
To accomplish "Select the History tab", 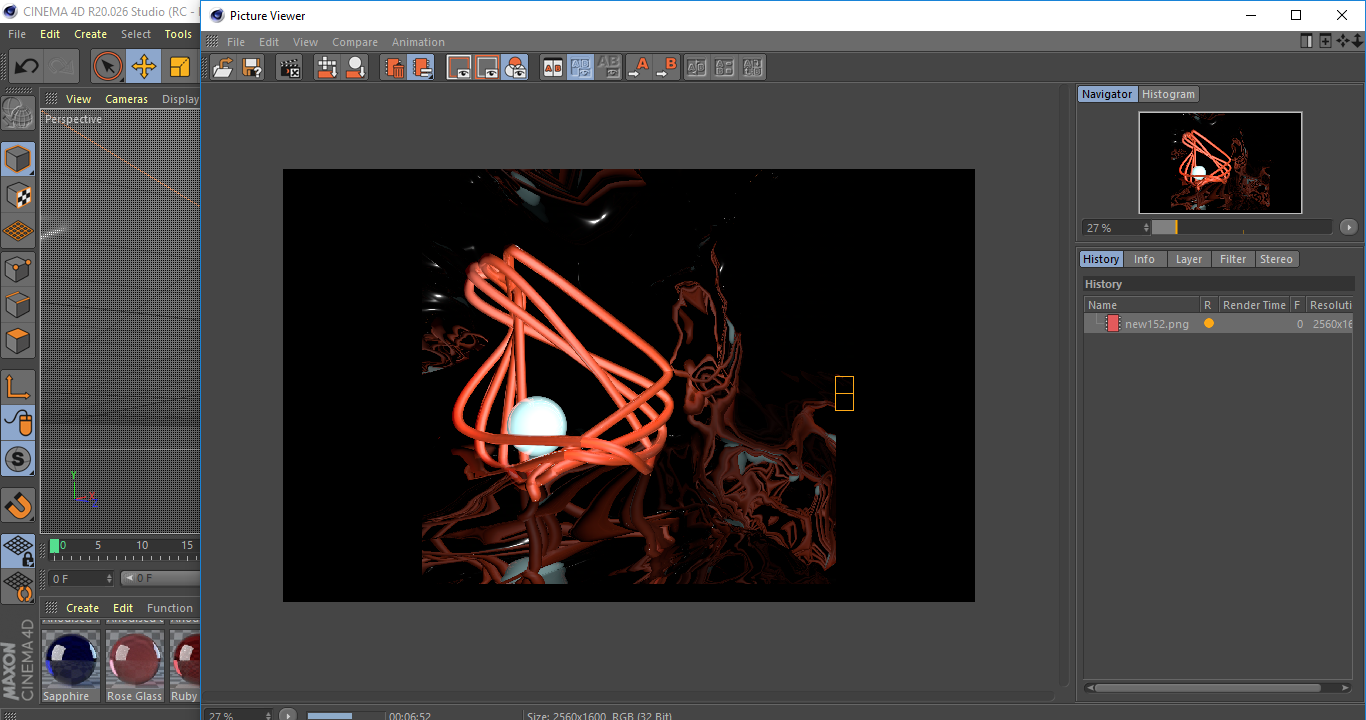I will [x=1101, y=259].
